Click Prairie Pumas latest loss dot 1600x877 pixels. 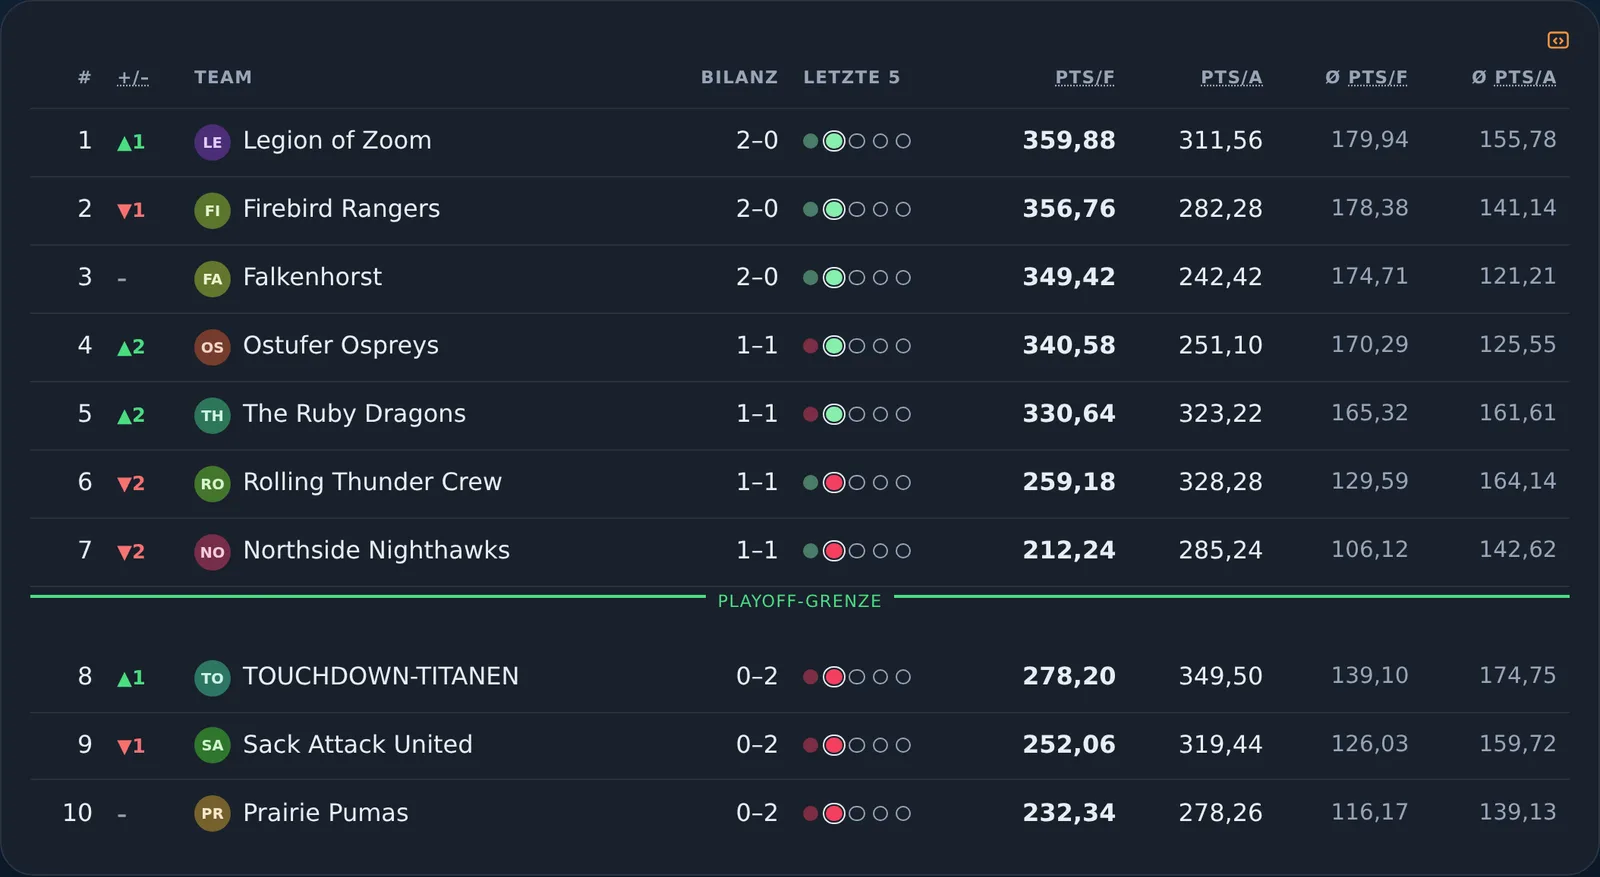tap(834, 814)
